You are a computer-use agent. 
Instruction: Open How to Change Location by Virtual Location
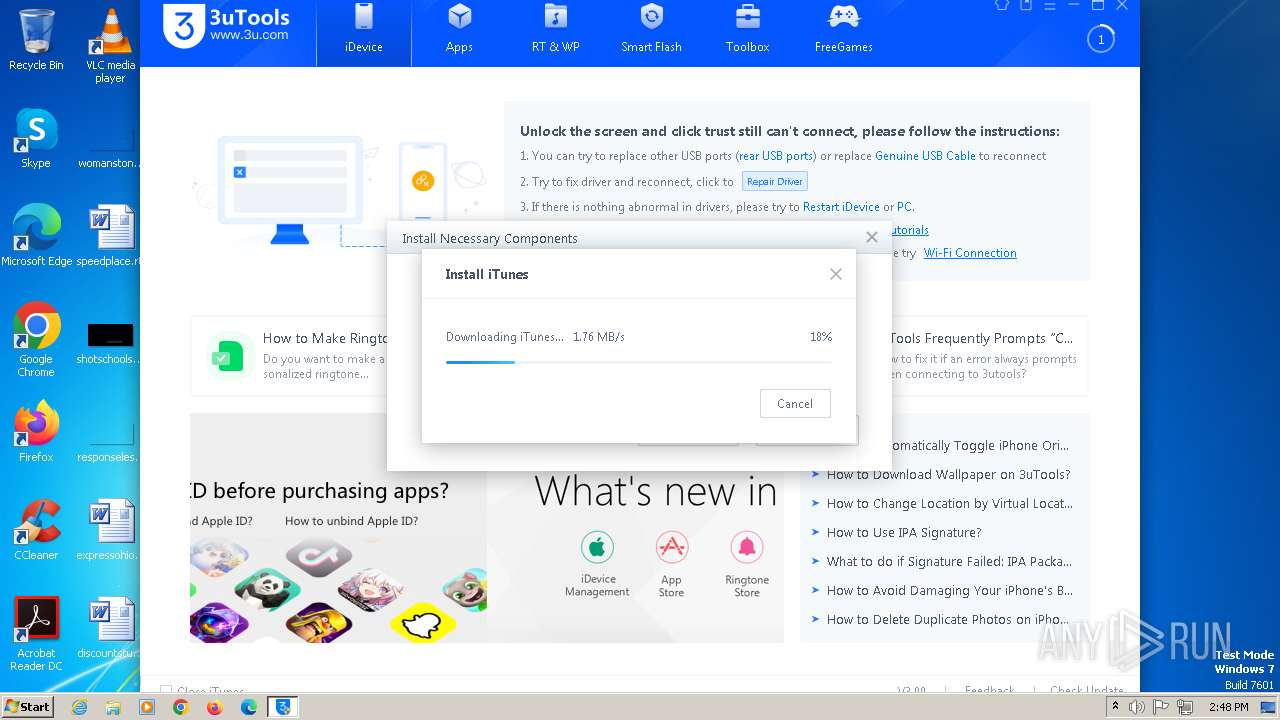[949, 504]
